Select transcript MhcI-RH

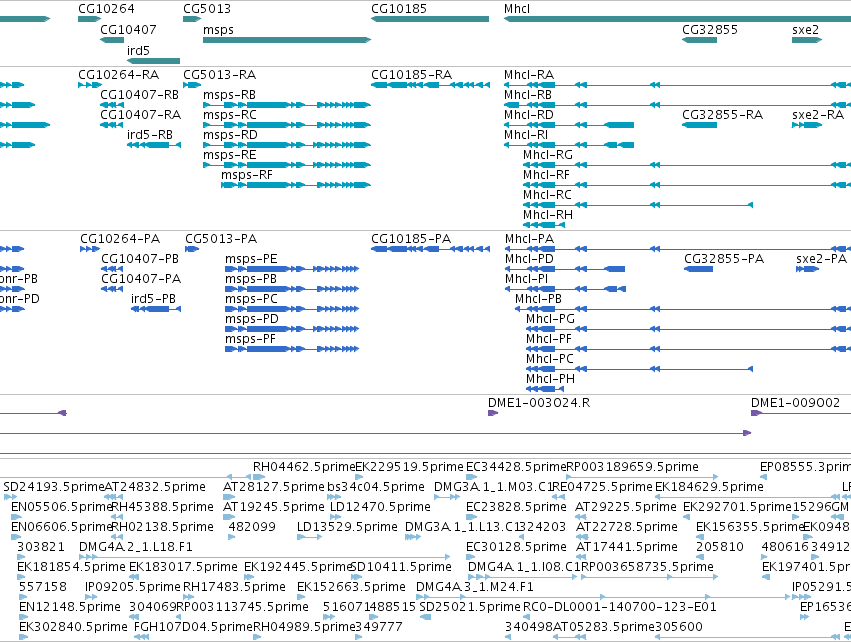[544, 225]
